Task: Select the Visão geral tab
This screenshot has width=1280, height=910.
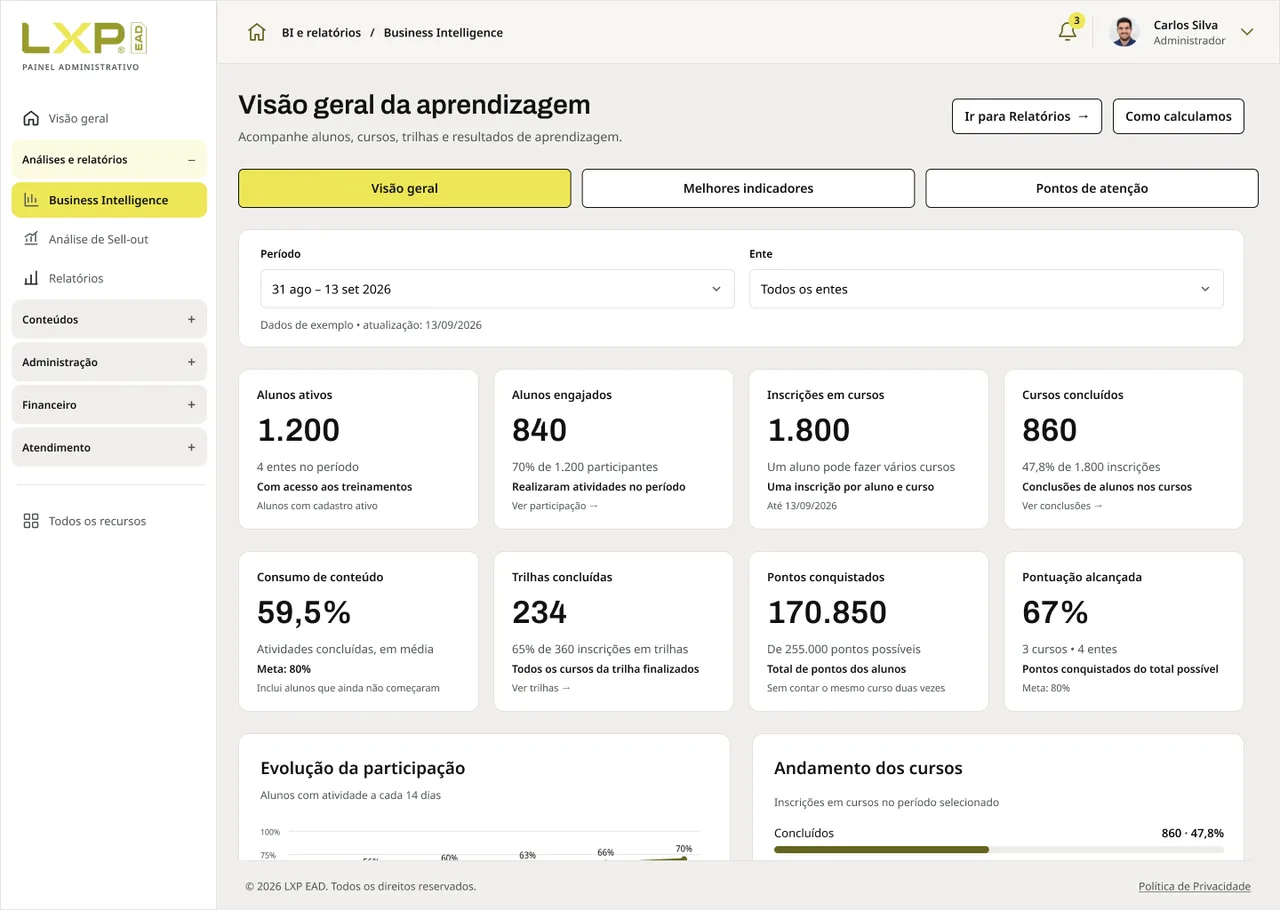Action: [405, 188]
